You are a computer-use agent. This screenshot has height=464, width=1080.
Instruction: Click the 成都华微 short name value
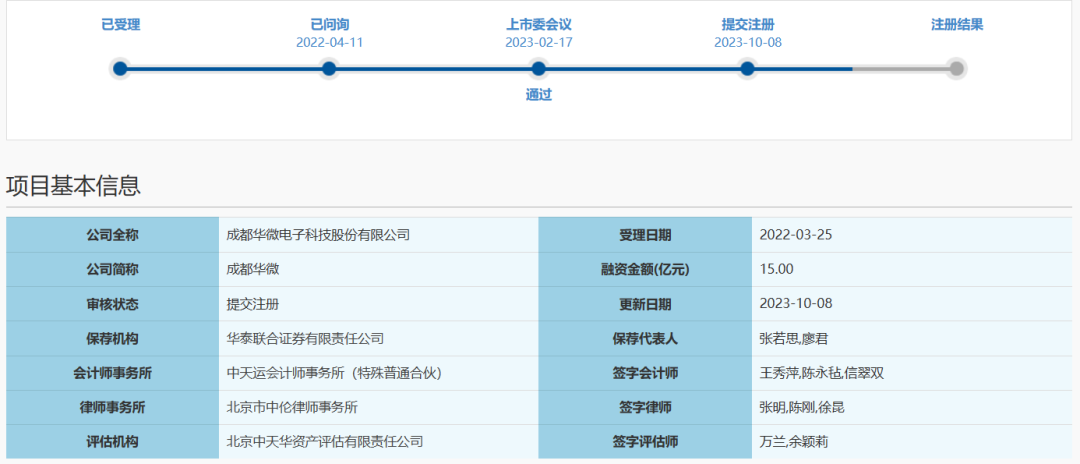(x=253, y=269)
